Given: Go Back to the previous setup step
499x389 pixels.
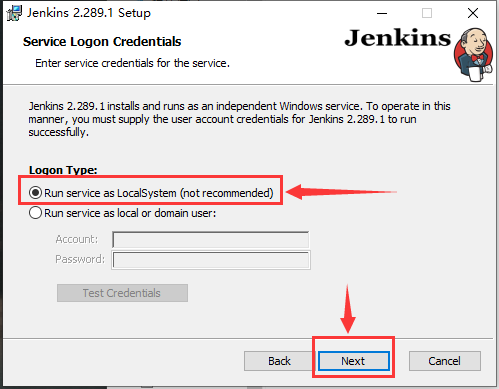Looking at the screenshot, I should point(279,361).
